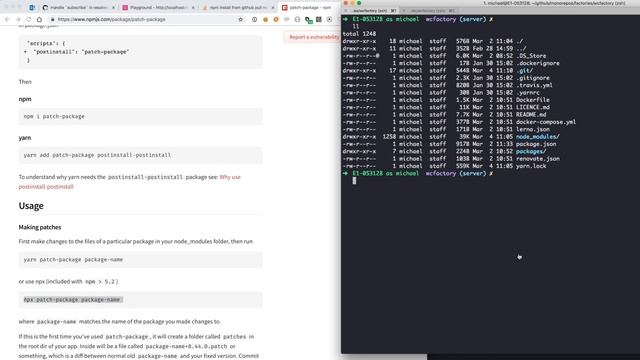Image resolution: width=640 pixels, height=360 pixels.
Task: Click '.gitignore' in terminal listing
Action: 533,78
